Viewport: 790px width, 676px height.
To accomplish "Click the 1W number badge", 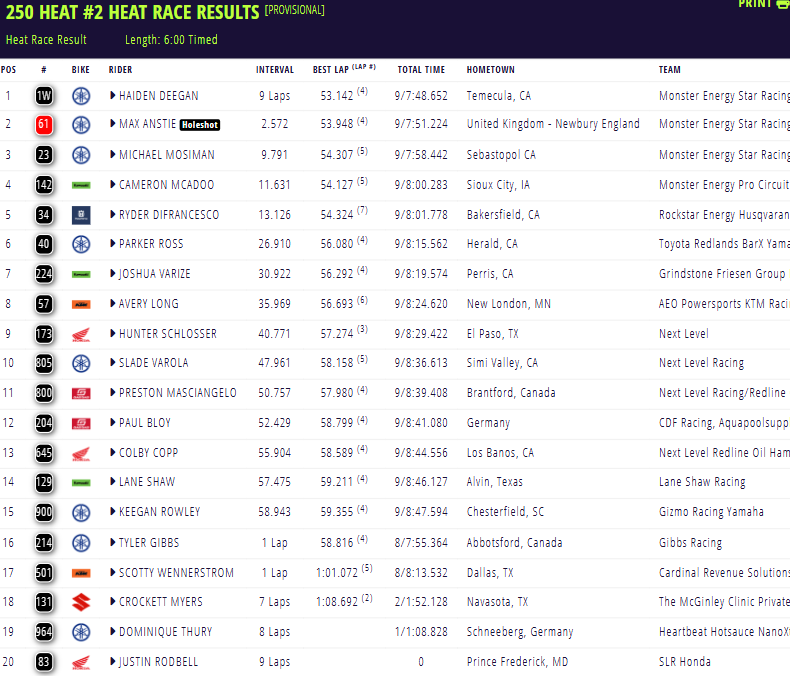I will 44,96.
